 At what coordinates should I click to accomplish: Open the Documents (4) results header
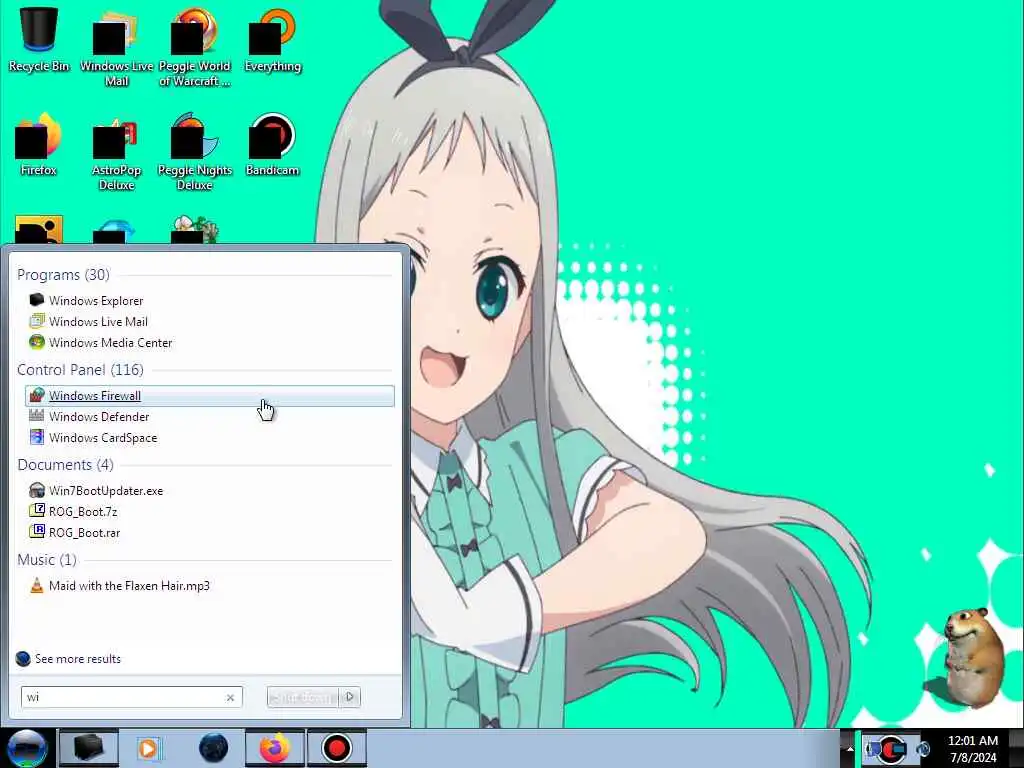[65, 464]
